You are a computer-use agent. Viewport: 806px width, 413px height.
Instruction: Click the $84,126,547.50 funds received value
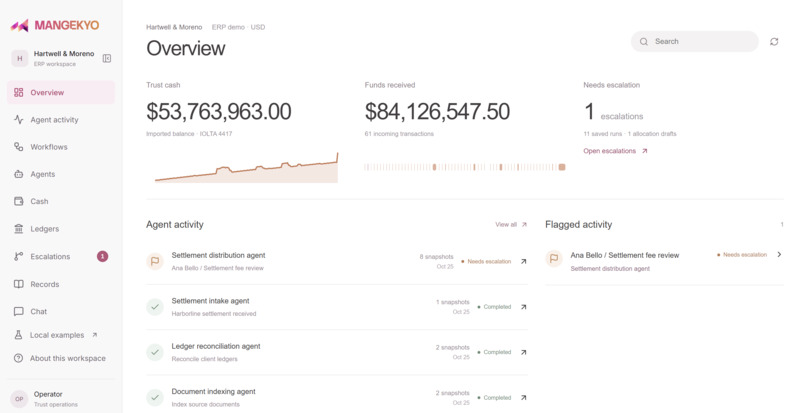point(437,112)
